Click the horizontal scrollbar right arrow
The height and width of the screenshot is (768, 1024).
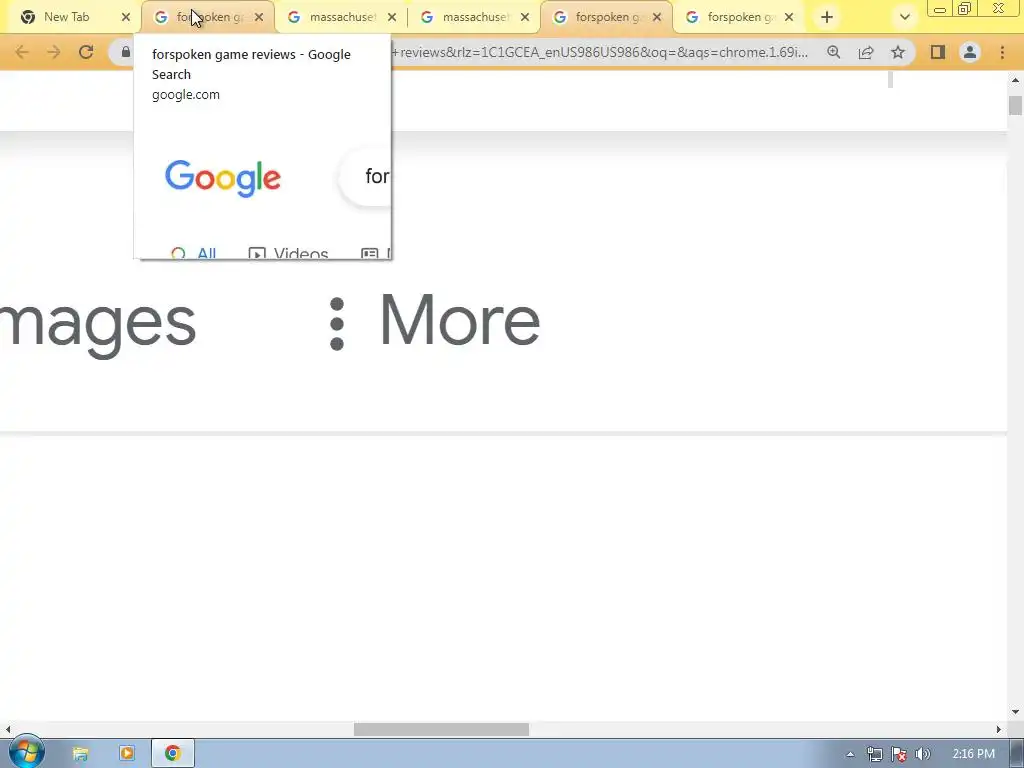tap(999, 729)
